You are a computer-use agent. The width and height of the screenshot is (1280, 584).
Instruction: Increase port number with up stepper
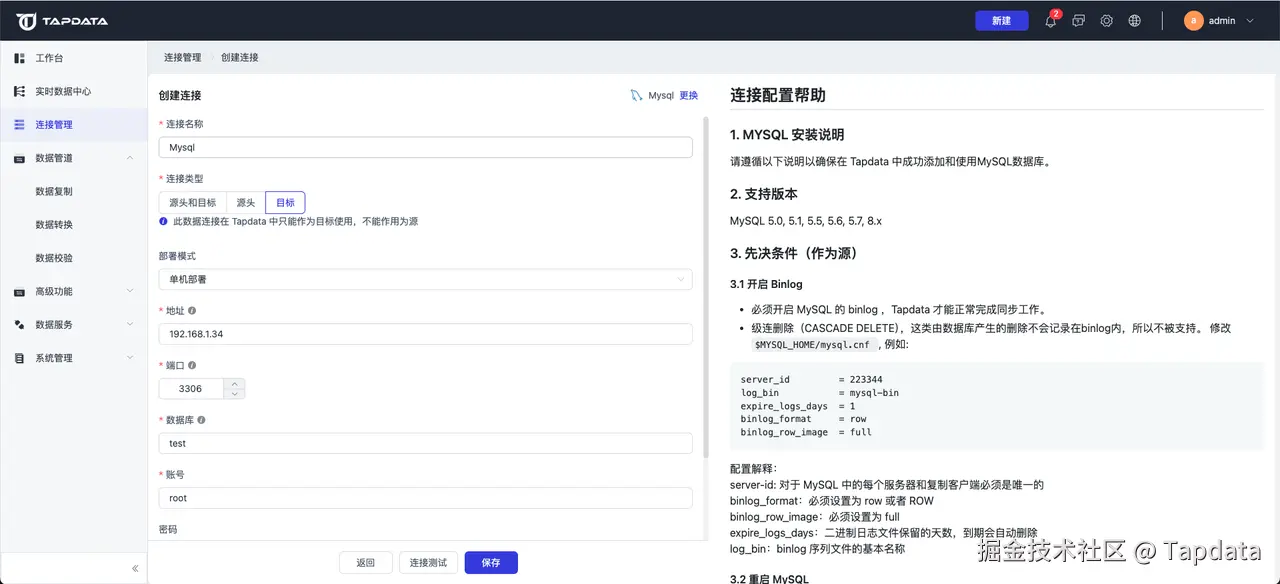coord(234,383)
